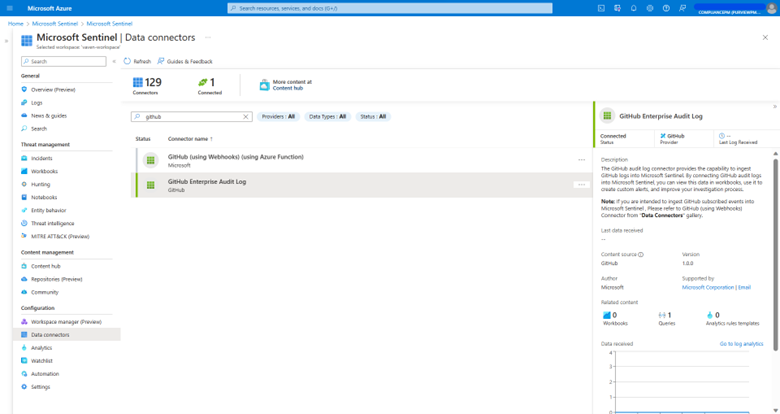Click the details pane vertical scrollbar
Screen dimensions: 780x414
pyautogui.click(x=775, y=254)
